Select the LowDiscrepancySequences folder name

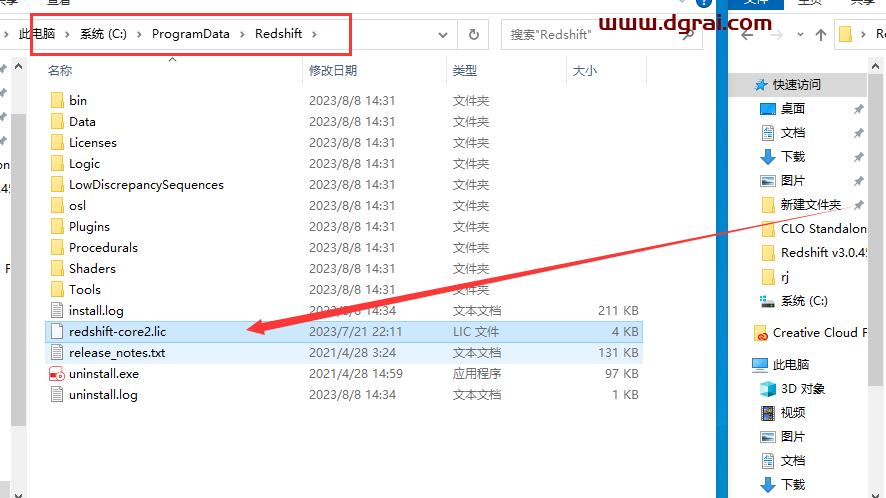pos(146,185)
